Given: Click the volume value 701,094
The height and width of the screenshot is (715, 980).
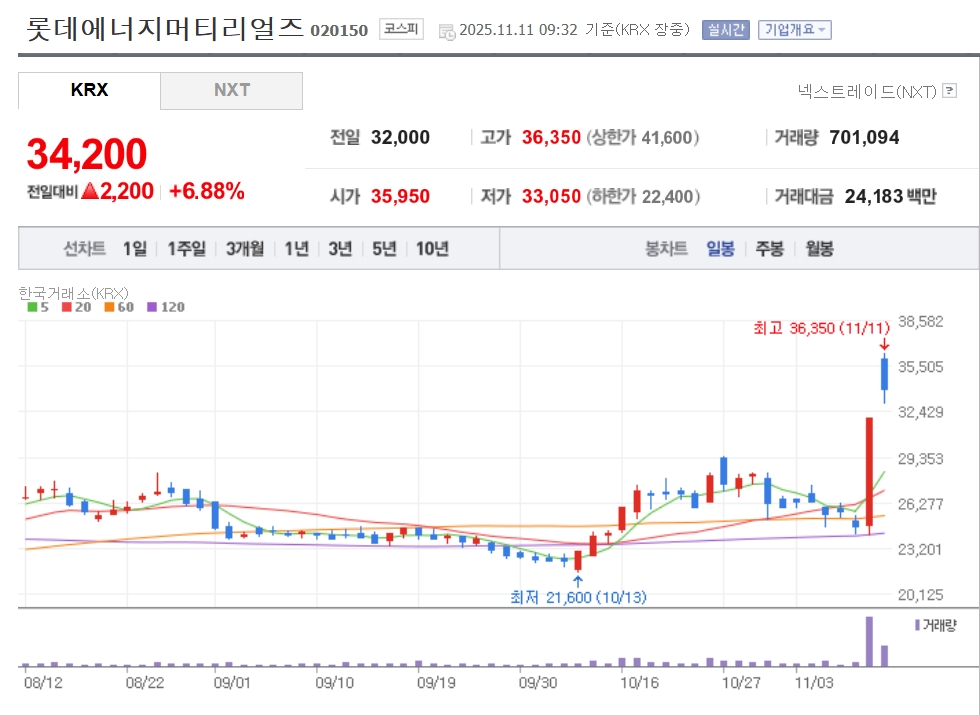Looking at the screenshot, I should click(x=864, y=138).
